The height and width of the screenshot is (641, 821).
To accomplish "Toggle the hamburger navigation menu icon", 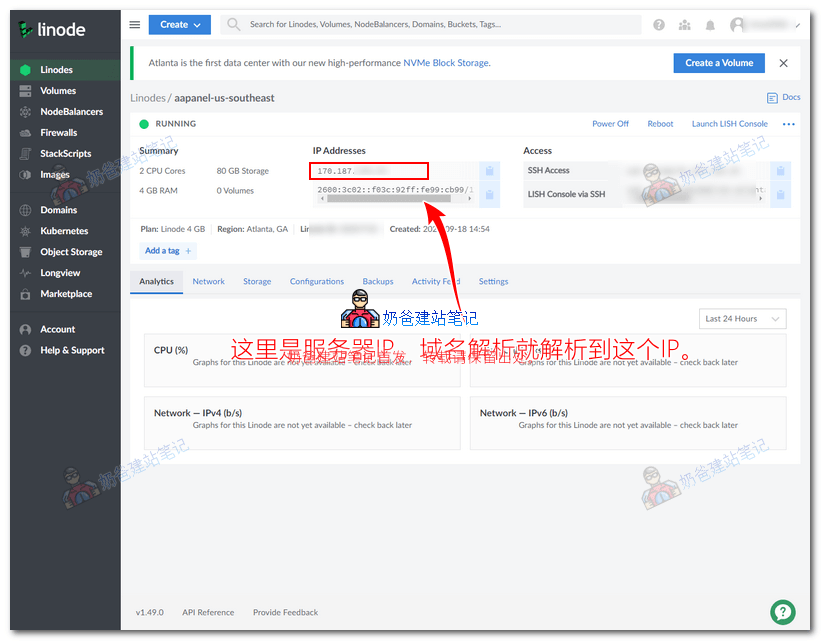I will (135, 24).
